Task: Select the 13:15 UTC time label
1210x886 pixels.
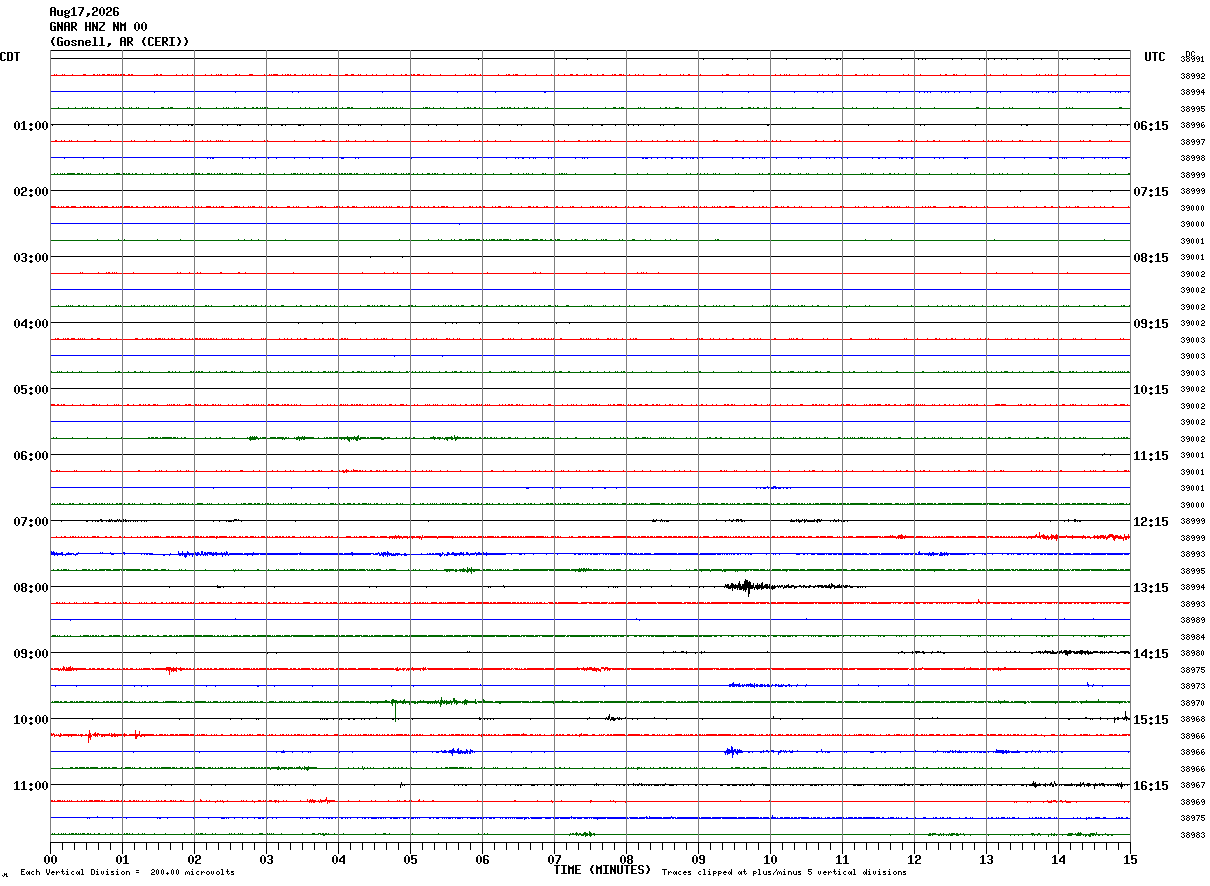Action: (x=1152, y=587)
